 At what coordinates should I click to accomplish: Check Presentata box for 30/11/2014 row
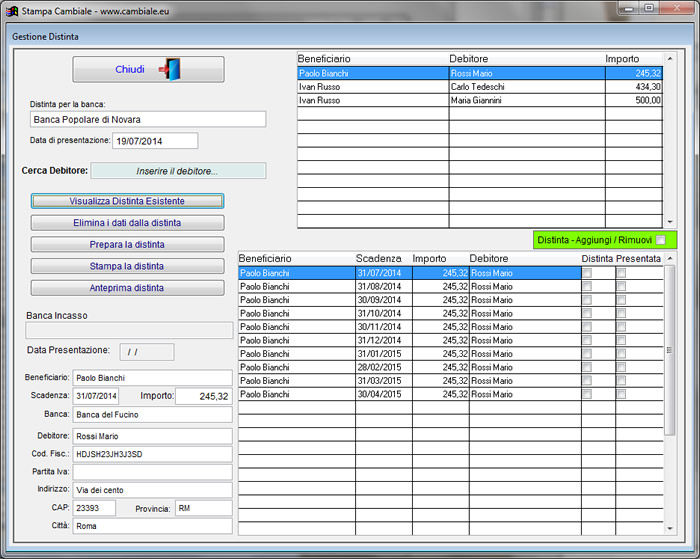coord(621,327)
